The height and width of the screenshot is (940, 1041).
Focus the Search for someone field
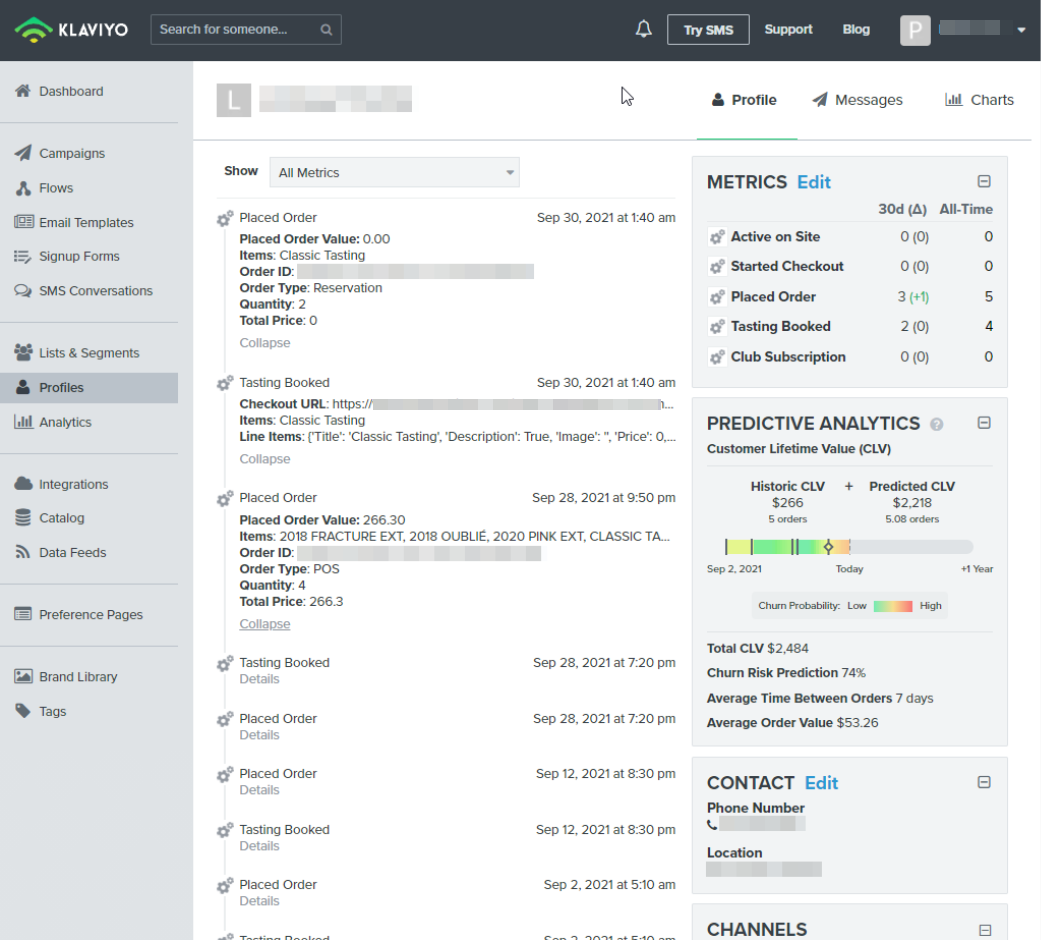click(x=246, y=30)
